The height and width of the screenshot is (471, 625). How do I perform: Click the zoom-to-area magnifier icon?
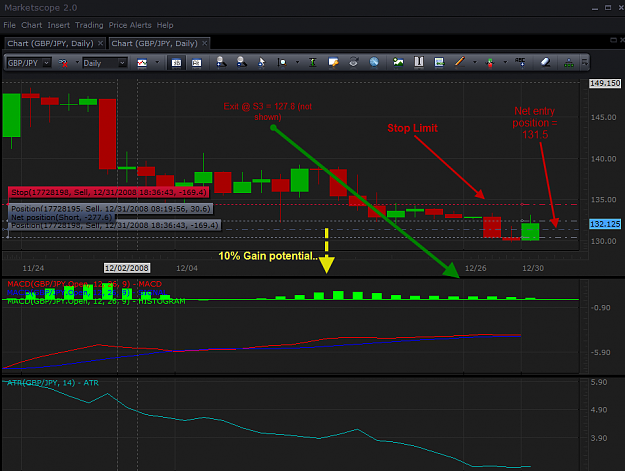click(x=282, y=62)
